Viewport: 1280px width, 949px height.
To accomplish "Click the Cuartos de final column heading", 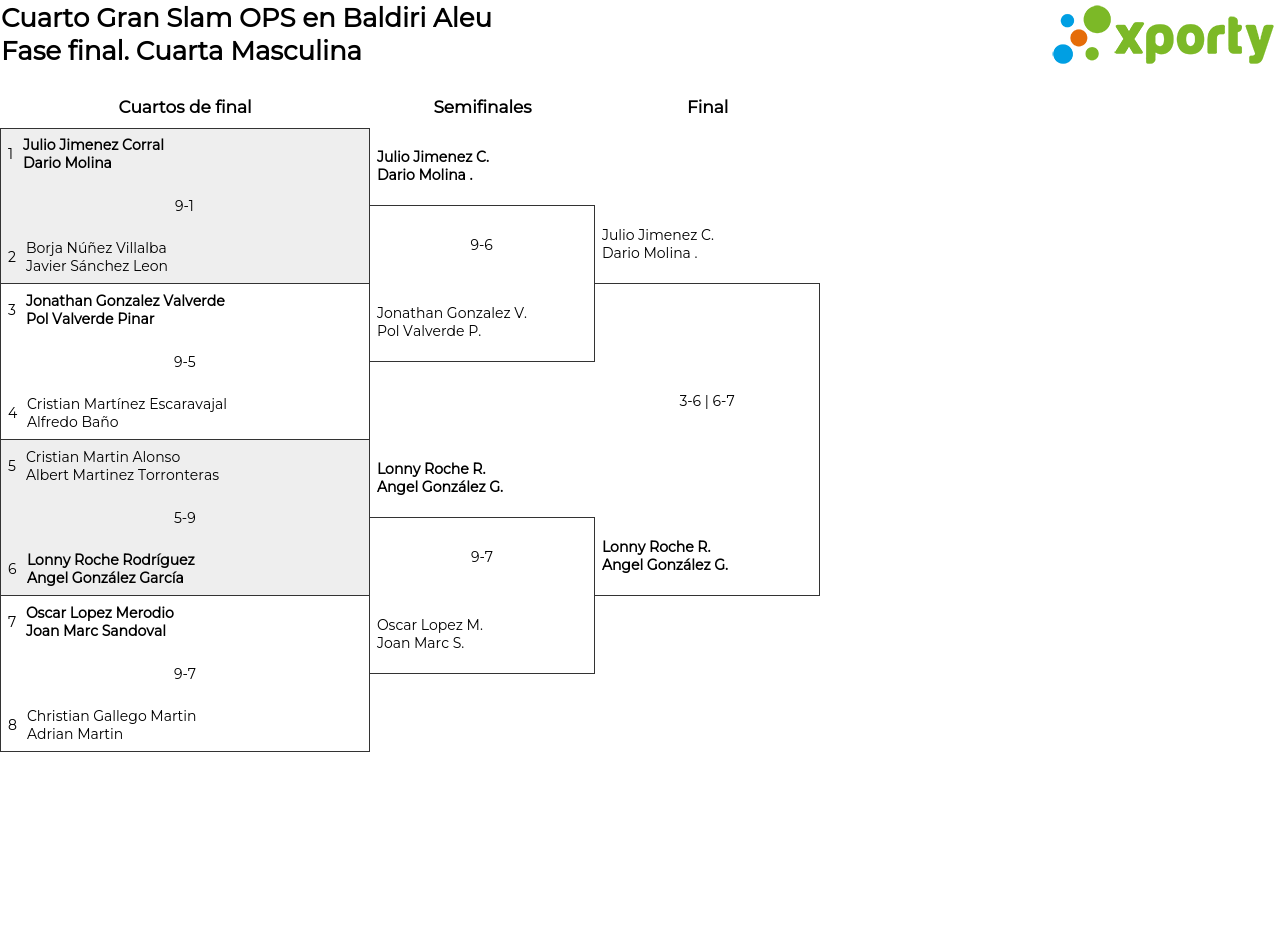I will click(185, 107).
